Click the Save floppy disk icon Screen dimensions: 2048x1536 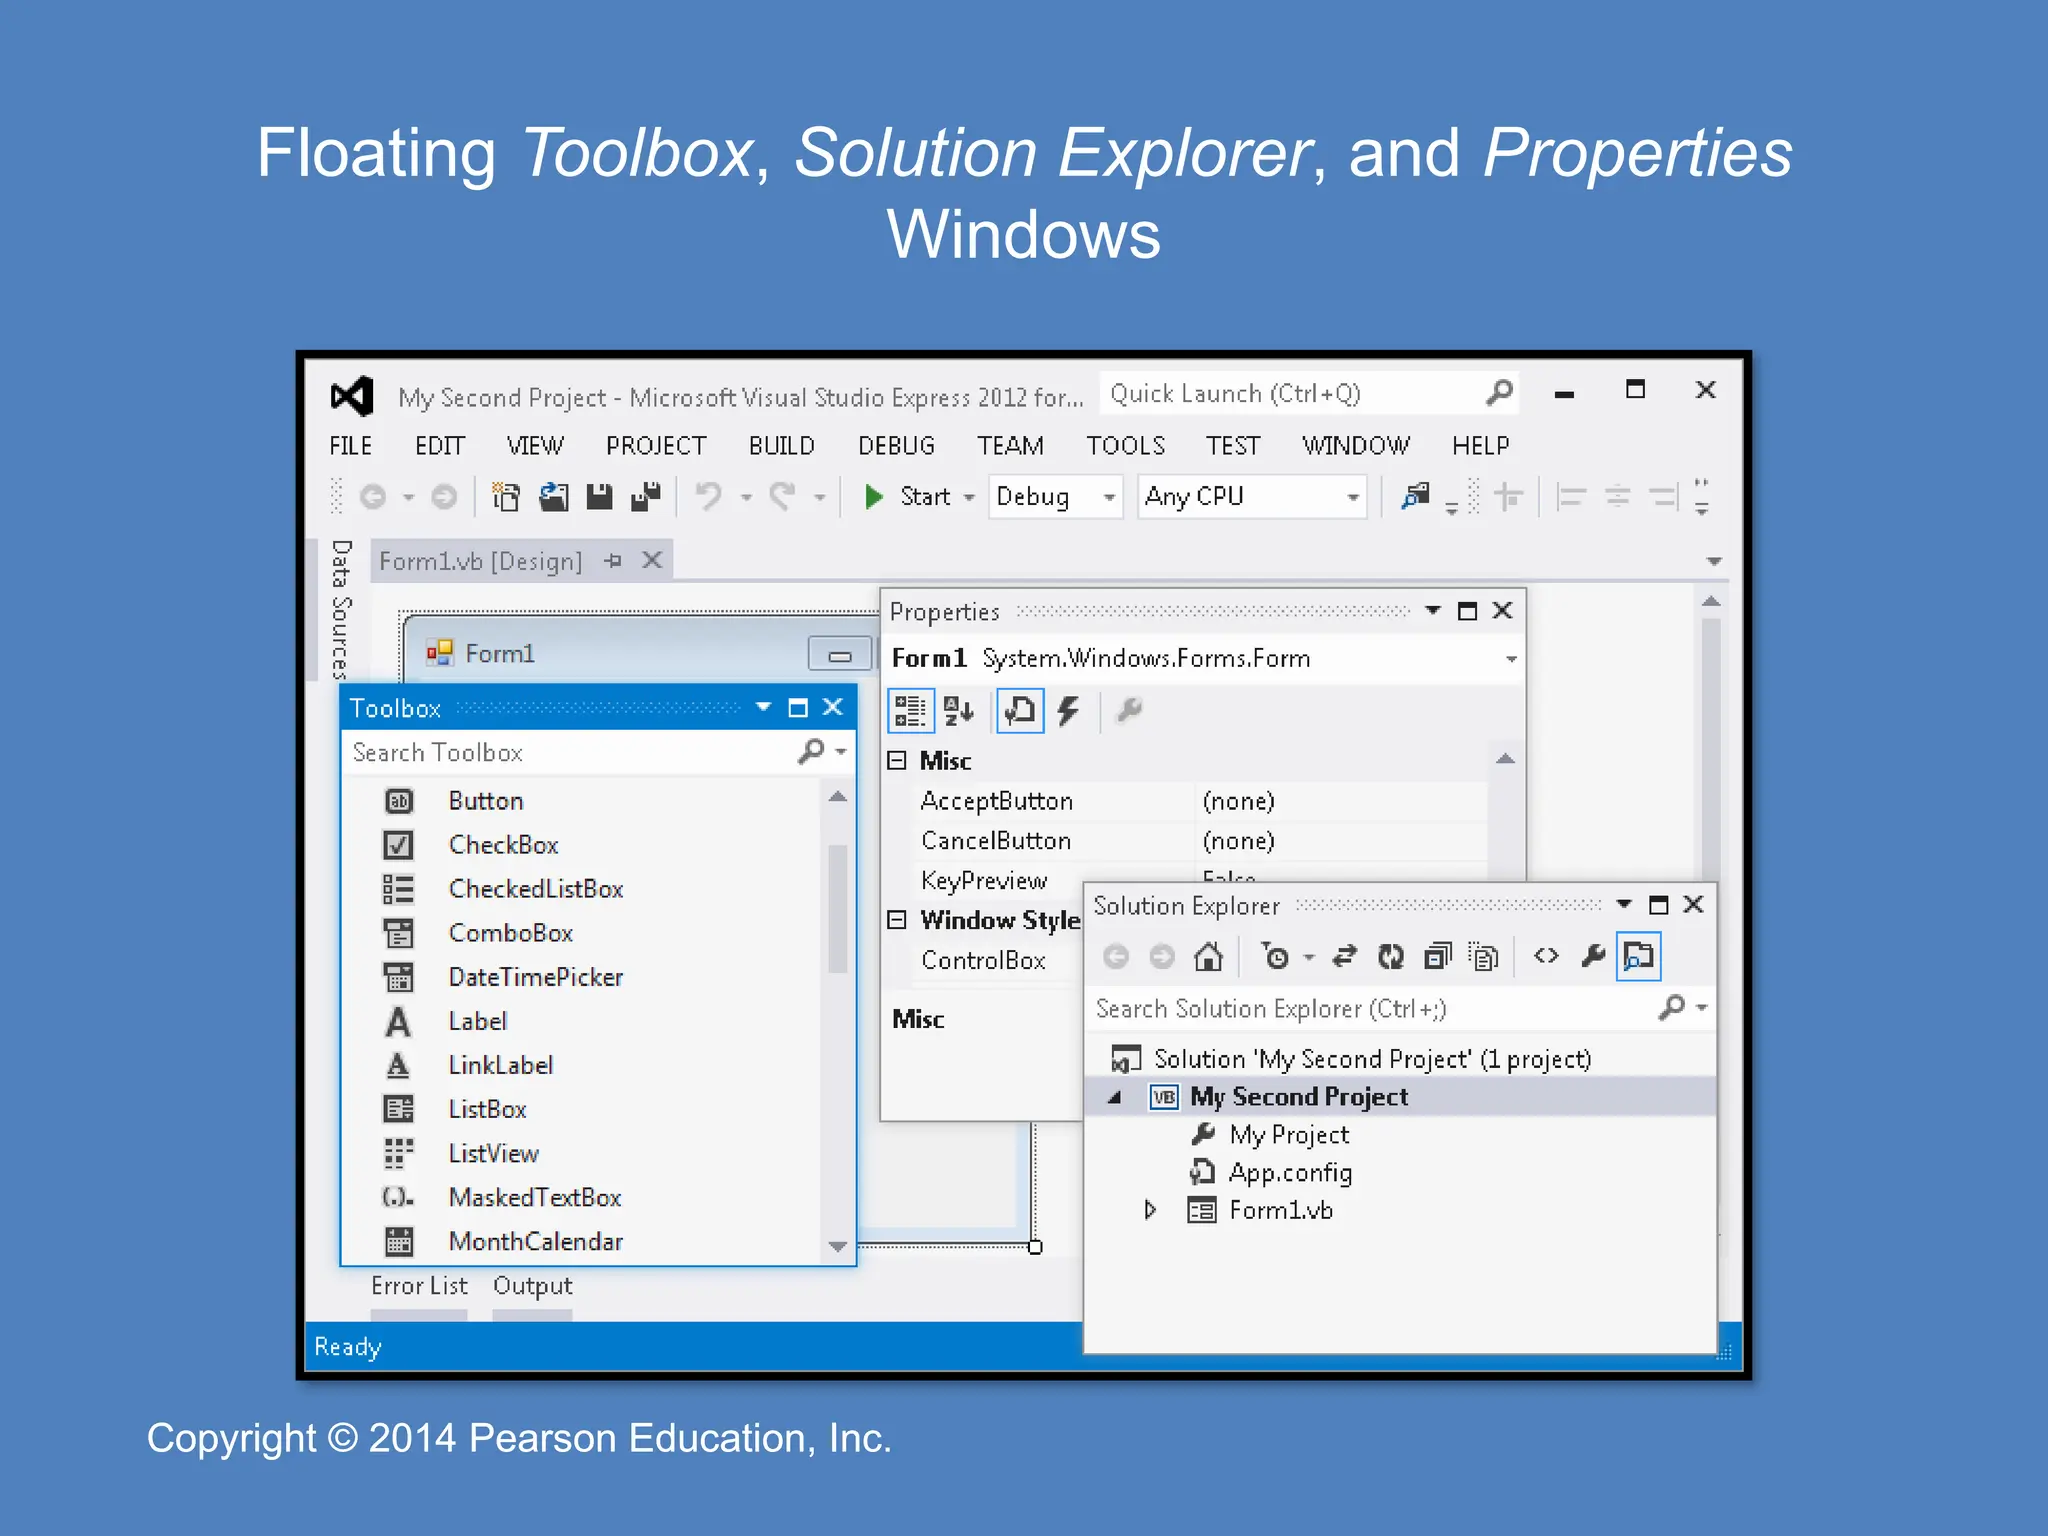click(x=599, y=497)
